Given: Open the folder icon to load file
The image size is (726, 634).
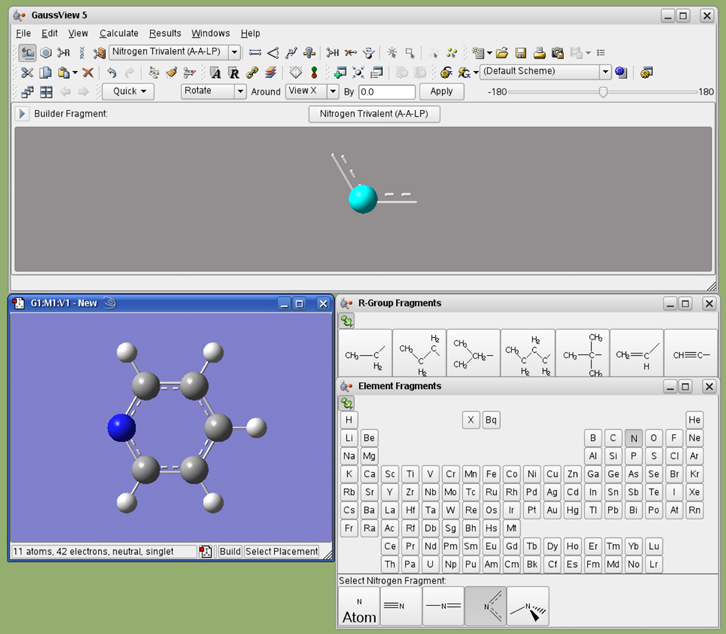Looking at the screenshot, I should [502, 53].
